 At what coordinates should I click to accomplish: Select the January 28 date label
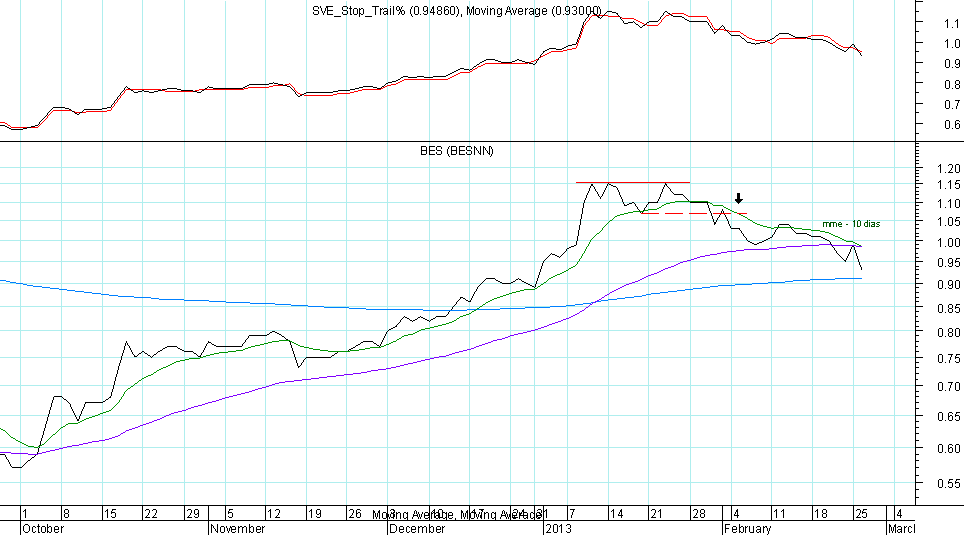698,513
